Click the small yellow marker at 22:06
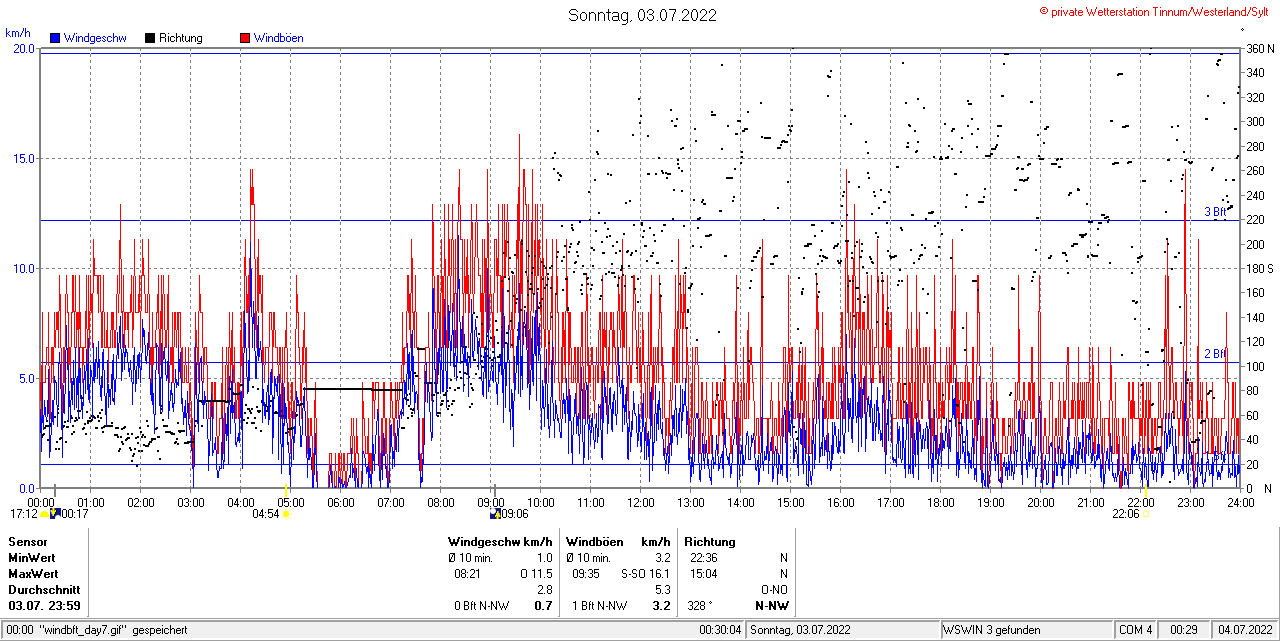Image resolution: width=1280 pixels, height=641 pixels. pyautogui.click(x=1146, y=514)
